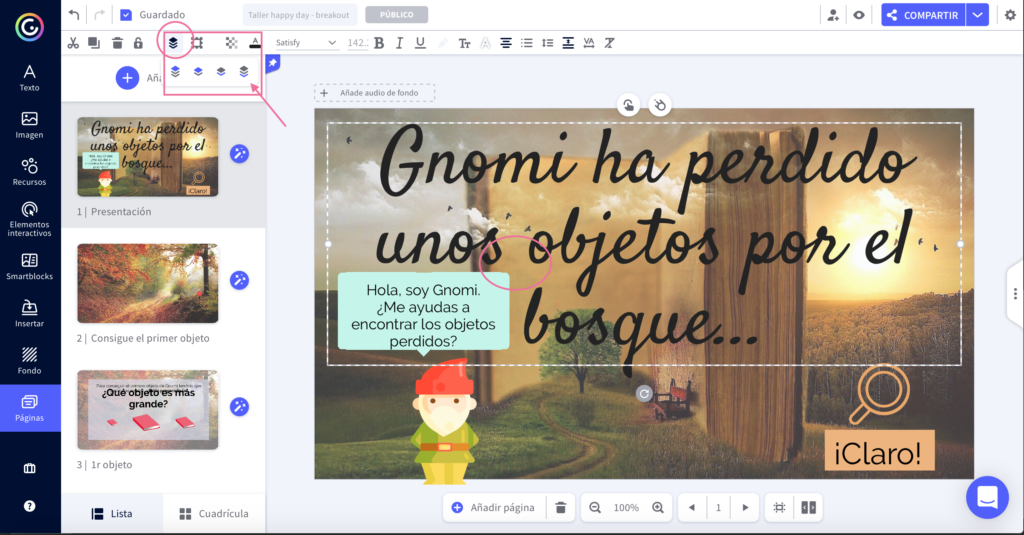Screen dimensions: 1024x535
Task: Click Añadir página button
Action: tap(492, 508)
